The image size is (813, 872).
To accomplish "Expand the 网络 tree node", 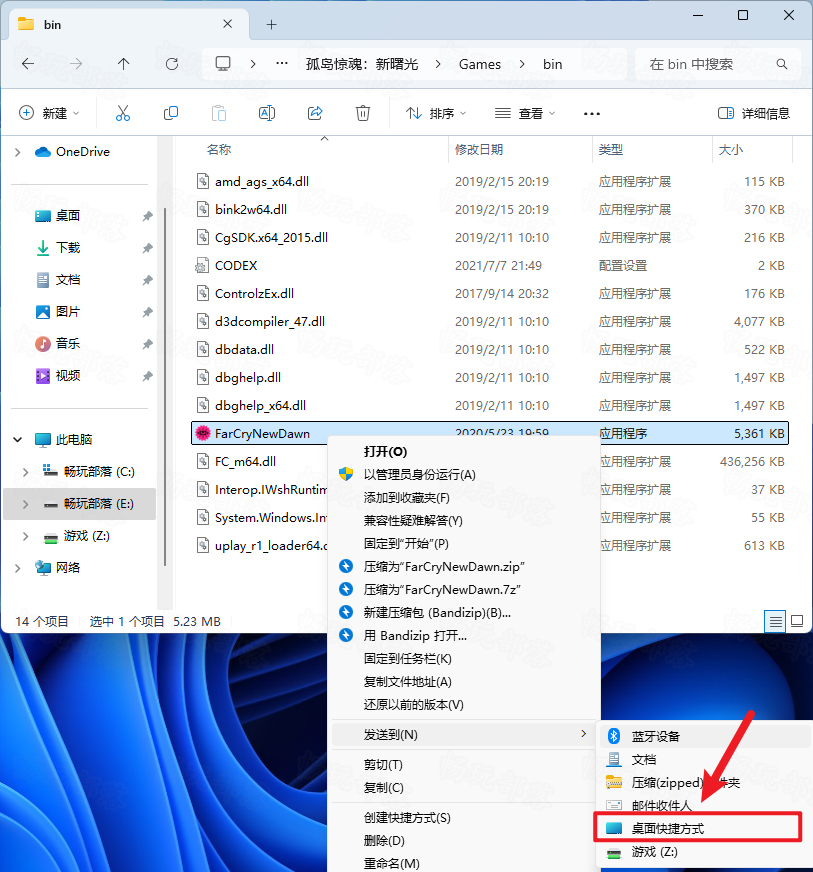I will point(17,568).
